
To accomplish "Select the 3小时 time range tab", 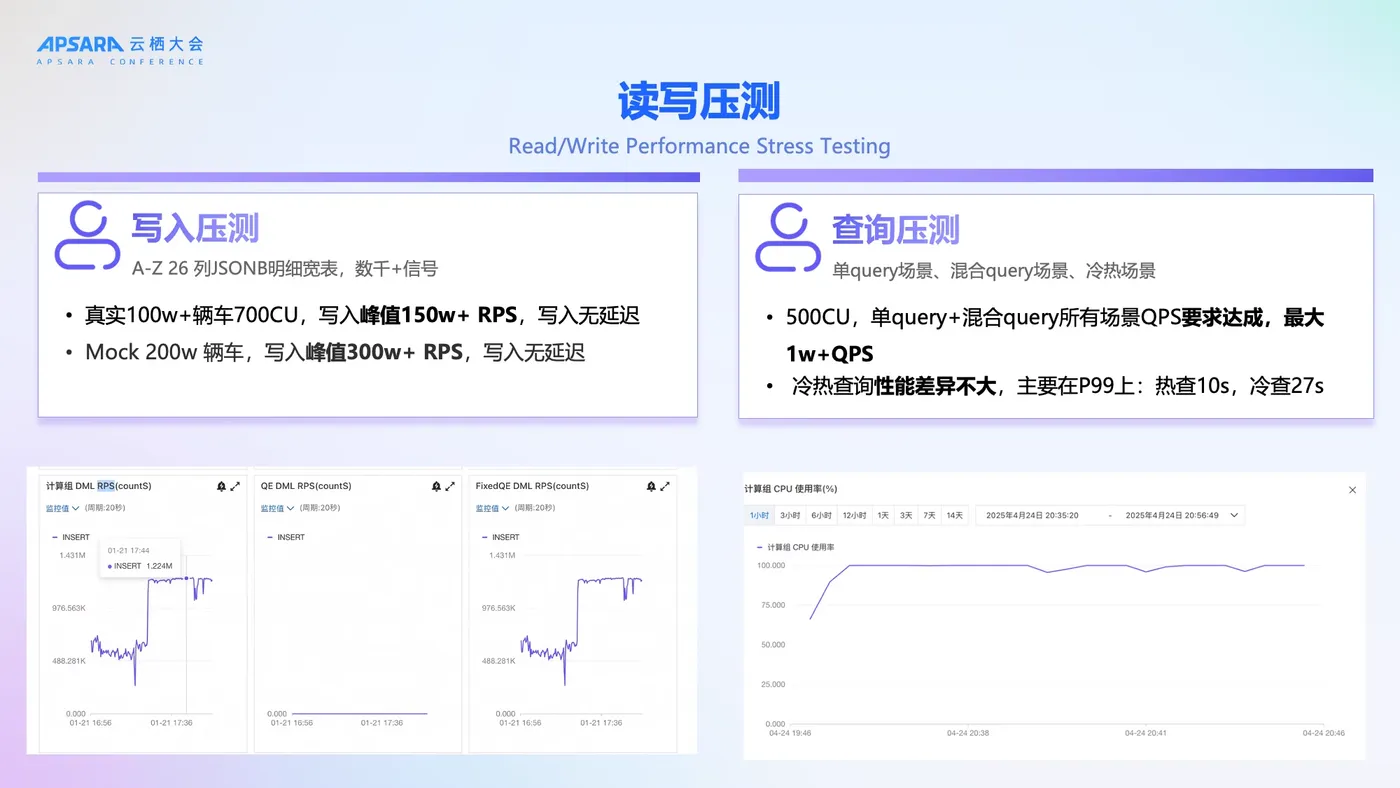I will (790, 515).
